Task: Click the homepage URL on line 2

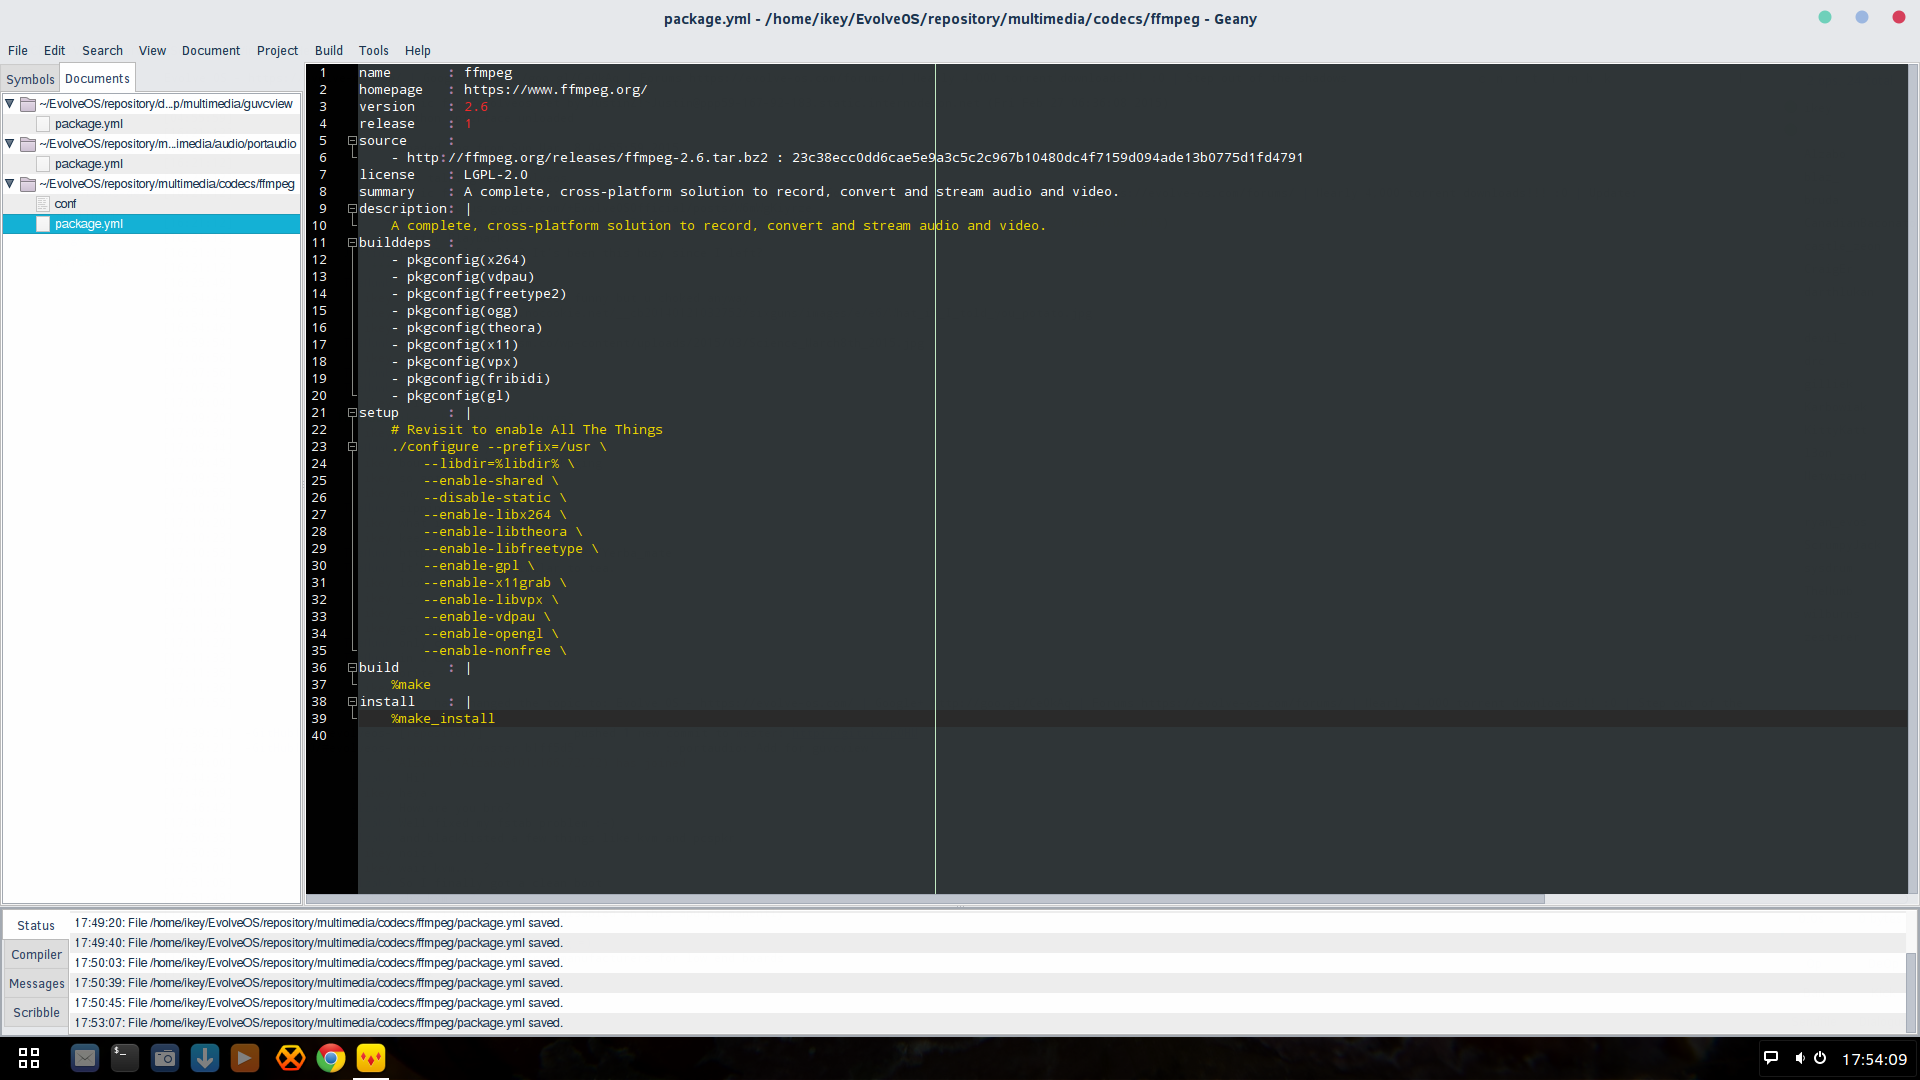Action: 555,90
